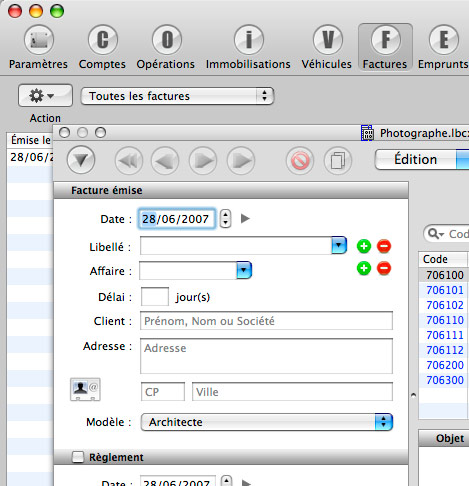Image resolution: width=469 pixels, height=486 pixels.
Task: Click red minus button on Libellé row
Action: point(384,246)
